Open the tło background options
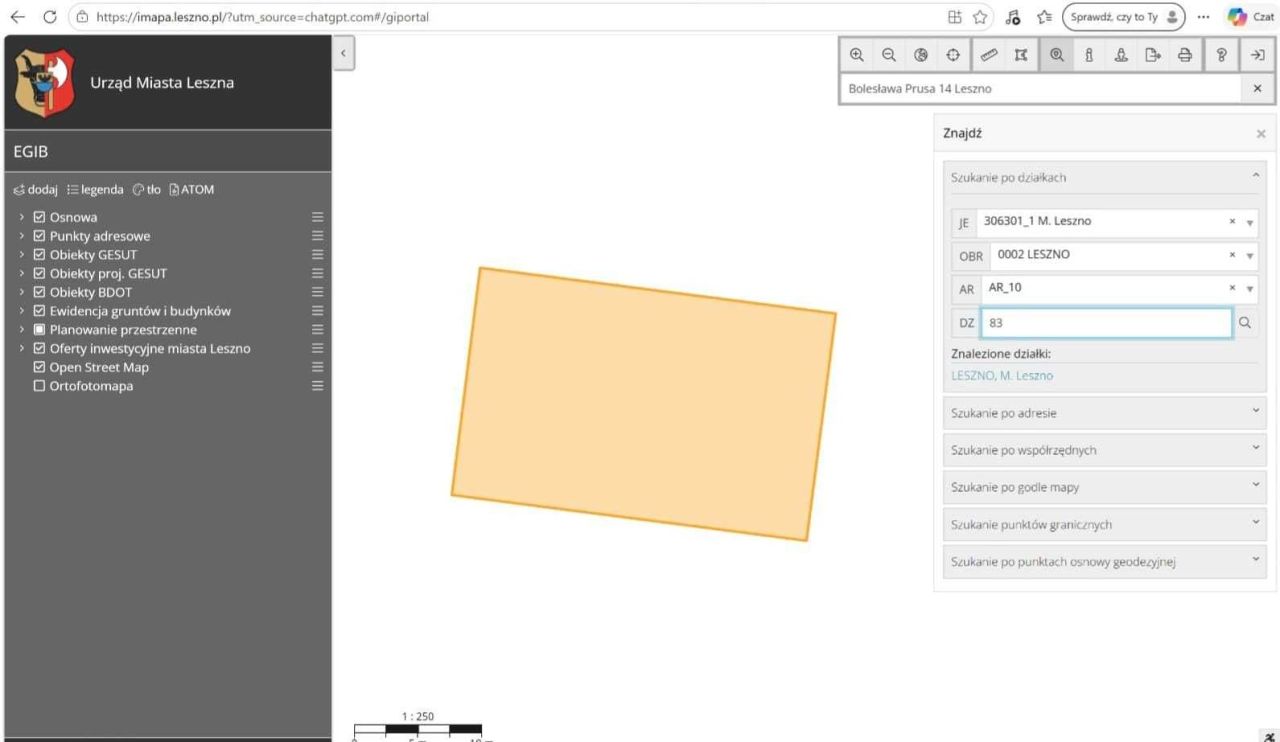 coord(146,189)
